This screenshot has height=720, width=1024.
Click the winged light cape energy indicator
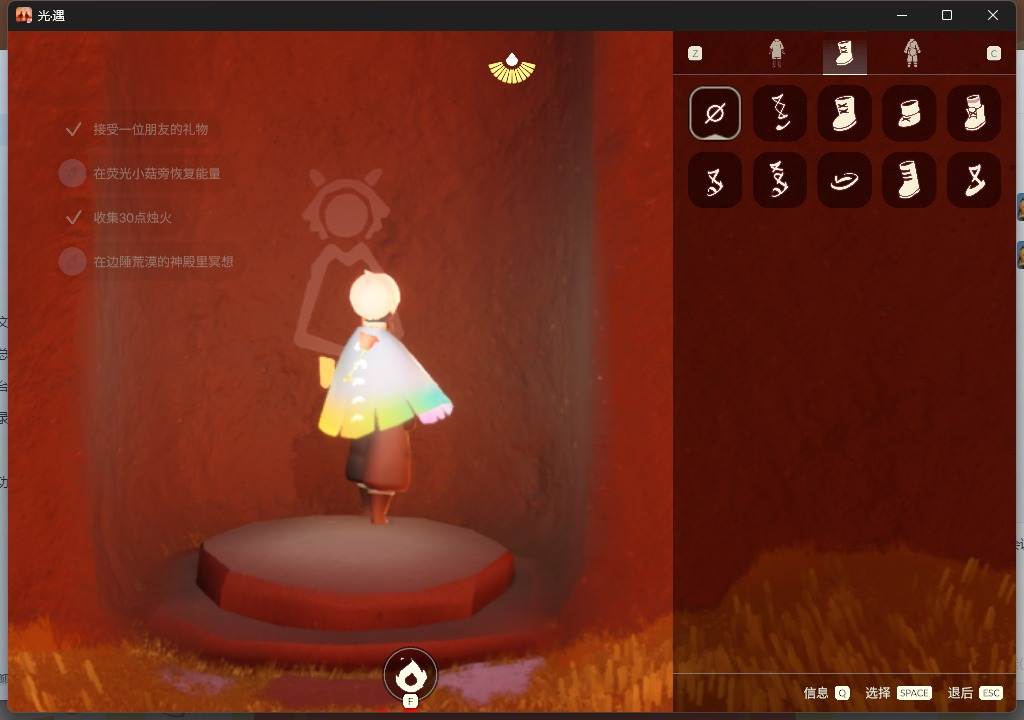tap(512, 69)
